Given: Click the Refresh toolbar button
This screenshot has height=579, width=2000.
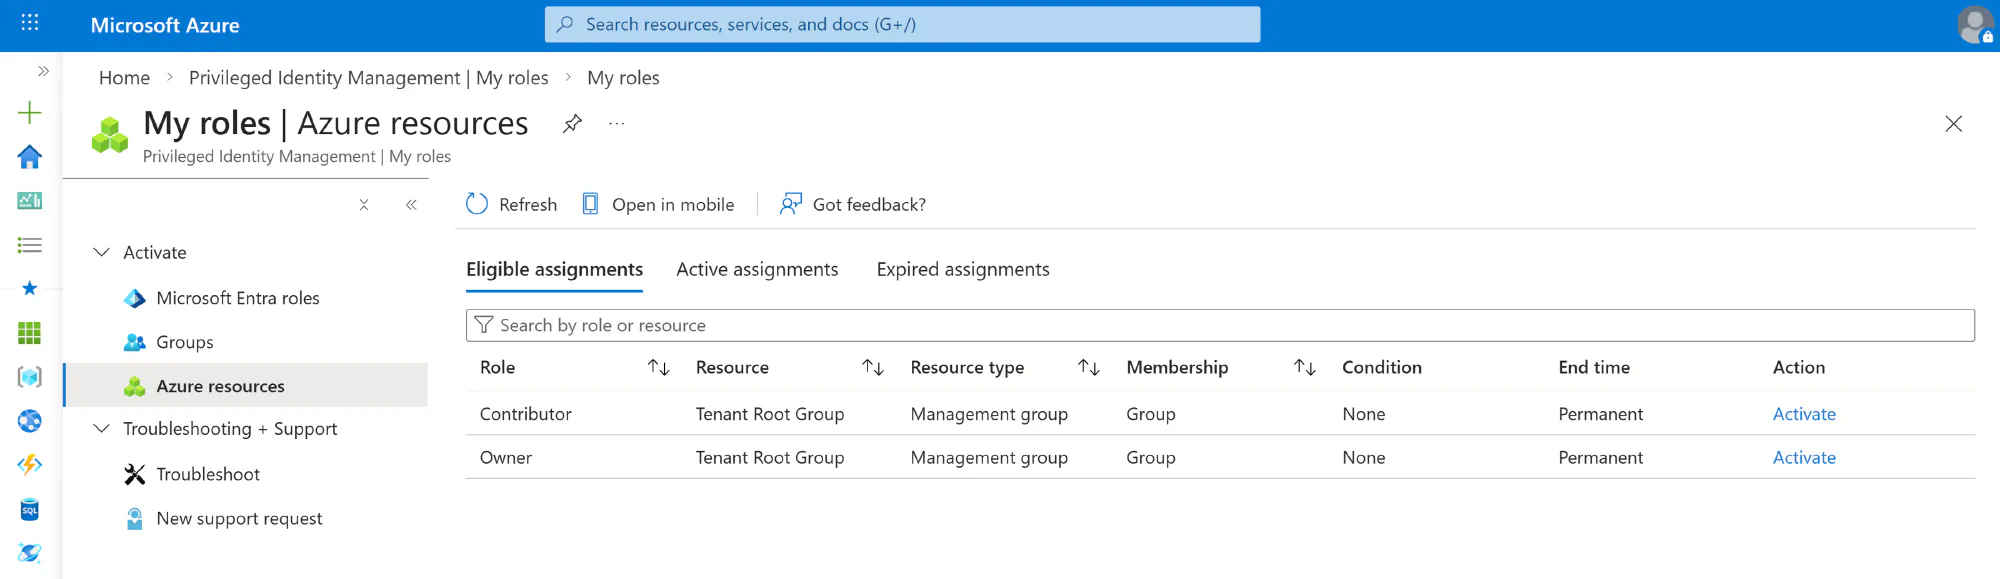Looking at the screenshot, I should 512,204.
